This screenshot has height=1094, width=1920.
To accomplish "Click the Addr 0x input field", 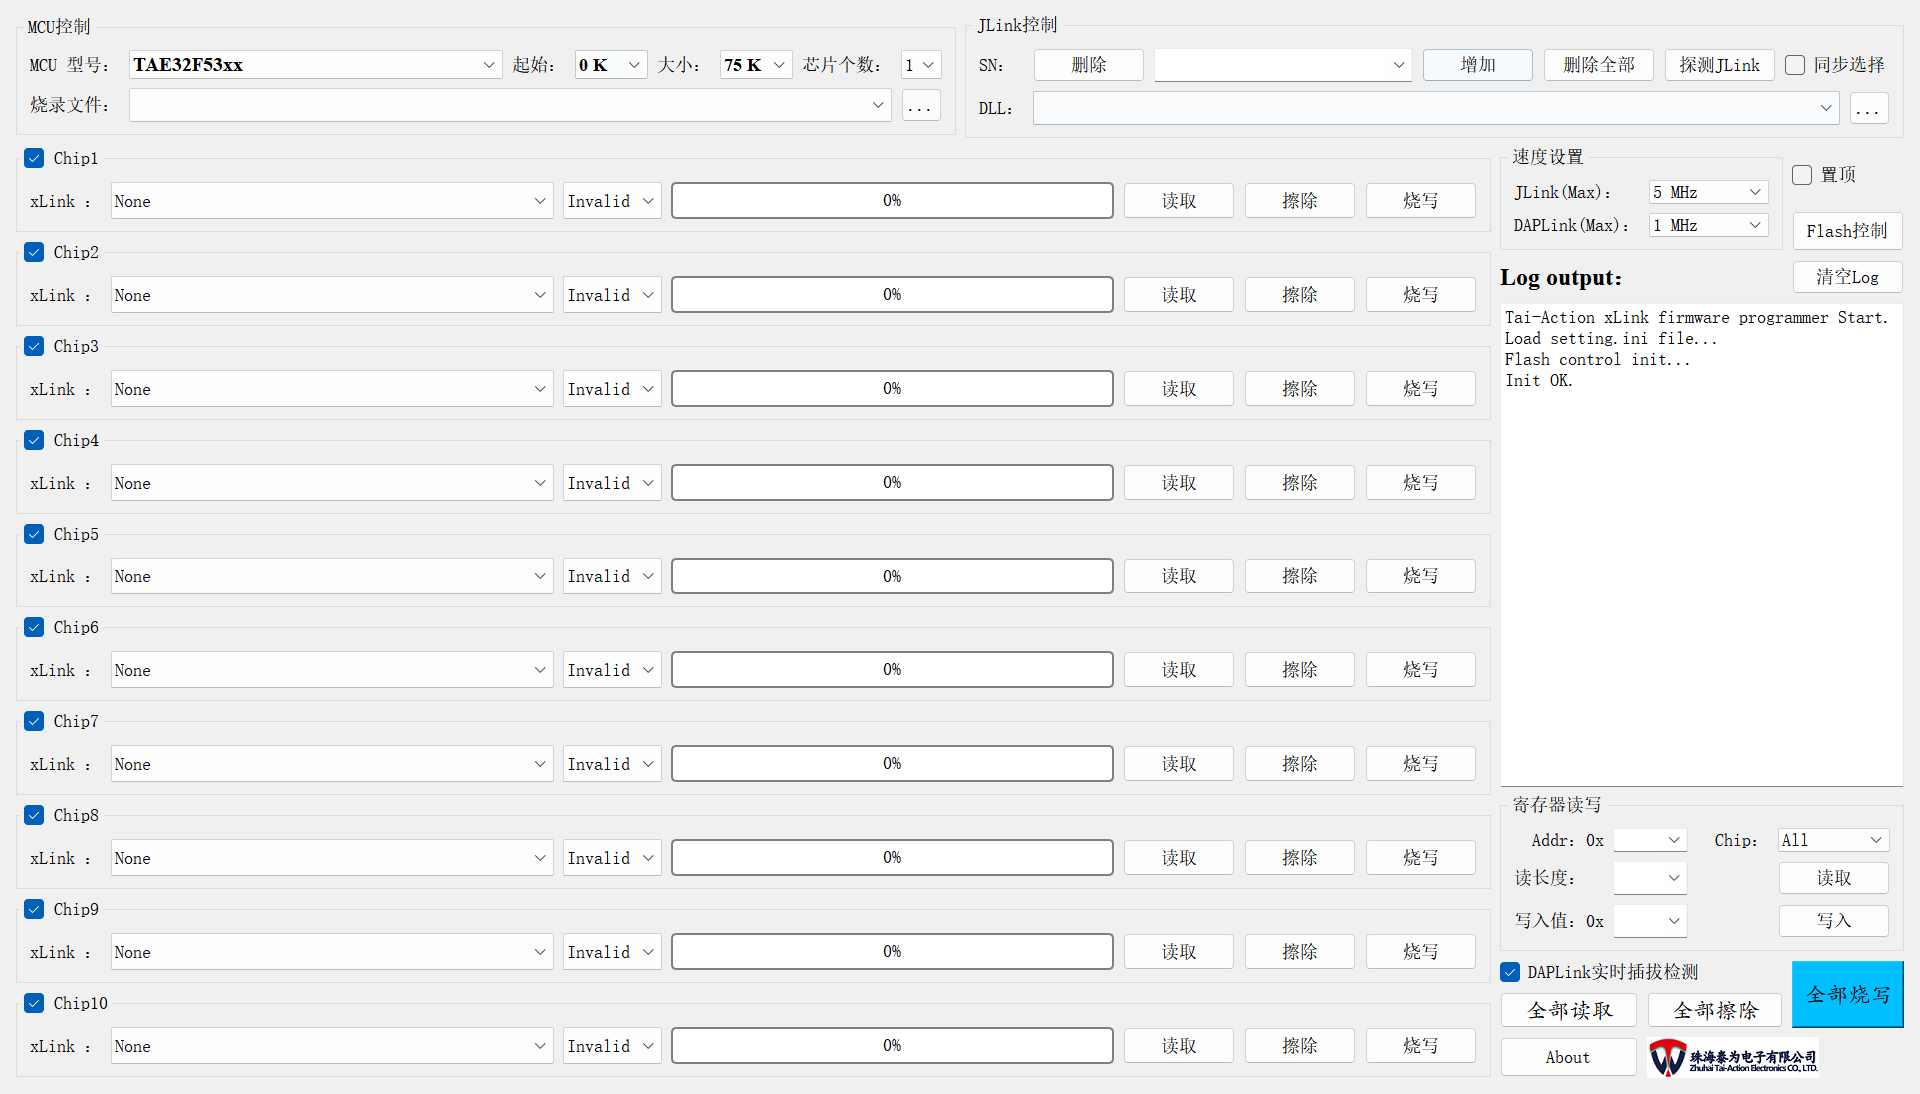I will (x=1640, y=840).
